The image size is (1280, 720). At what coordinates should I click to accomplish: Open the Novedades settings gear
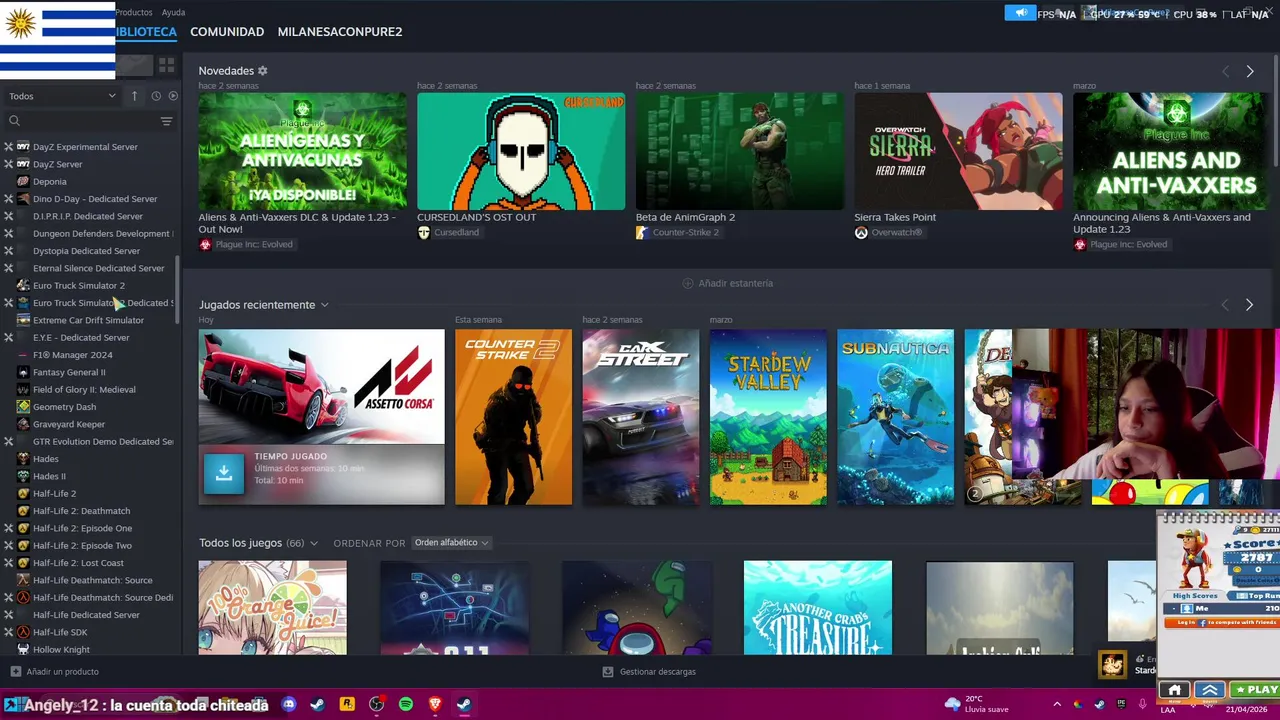click(263, 71)
